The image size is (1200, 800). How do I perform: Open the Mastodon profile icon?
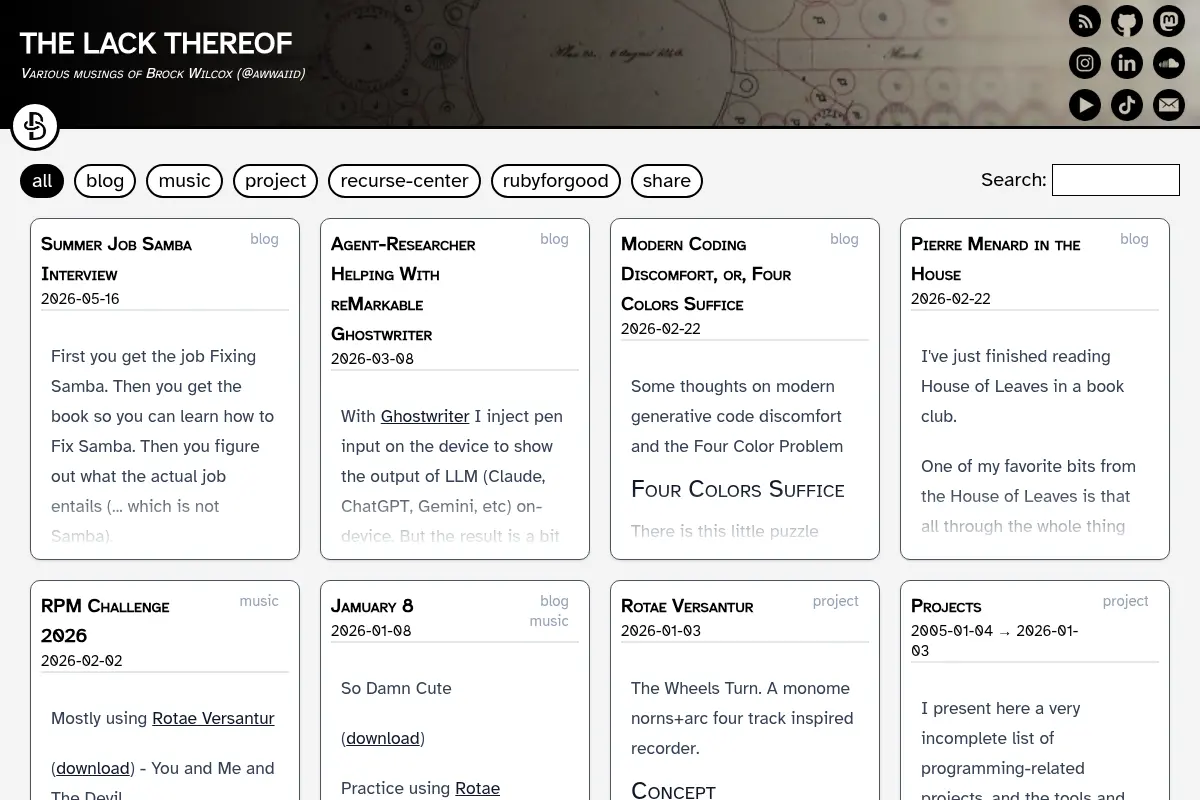tap(1169, 21)
